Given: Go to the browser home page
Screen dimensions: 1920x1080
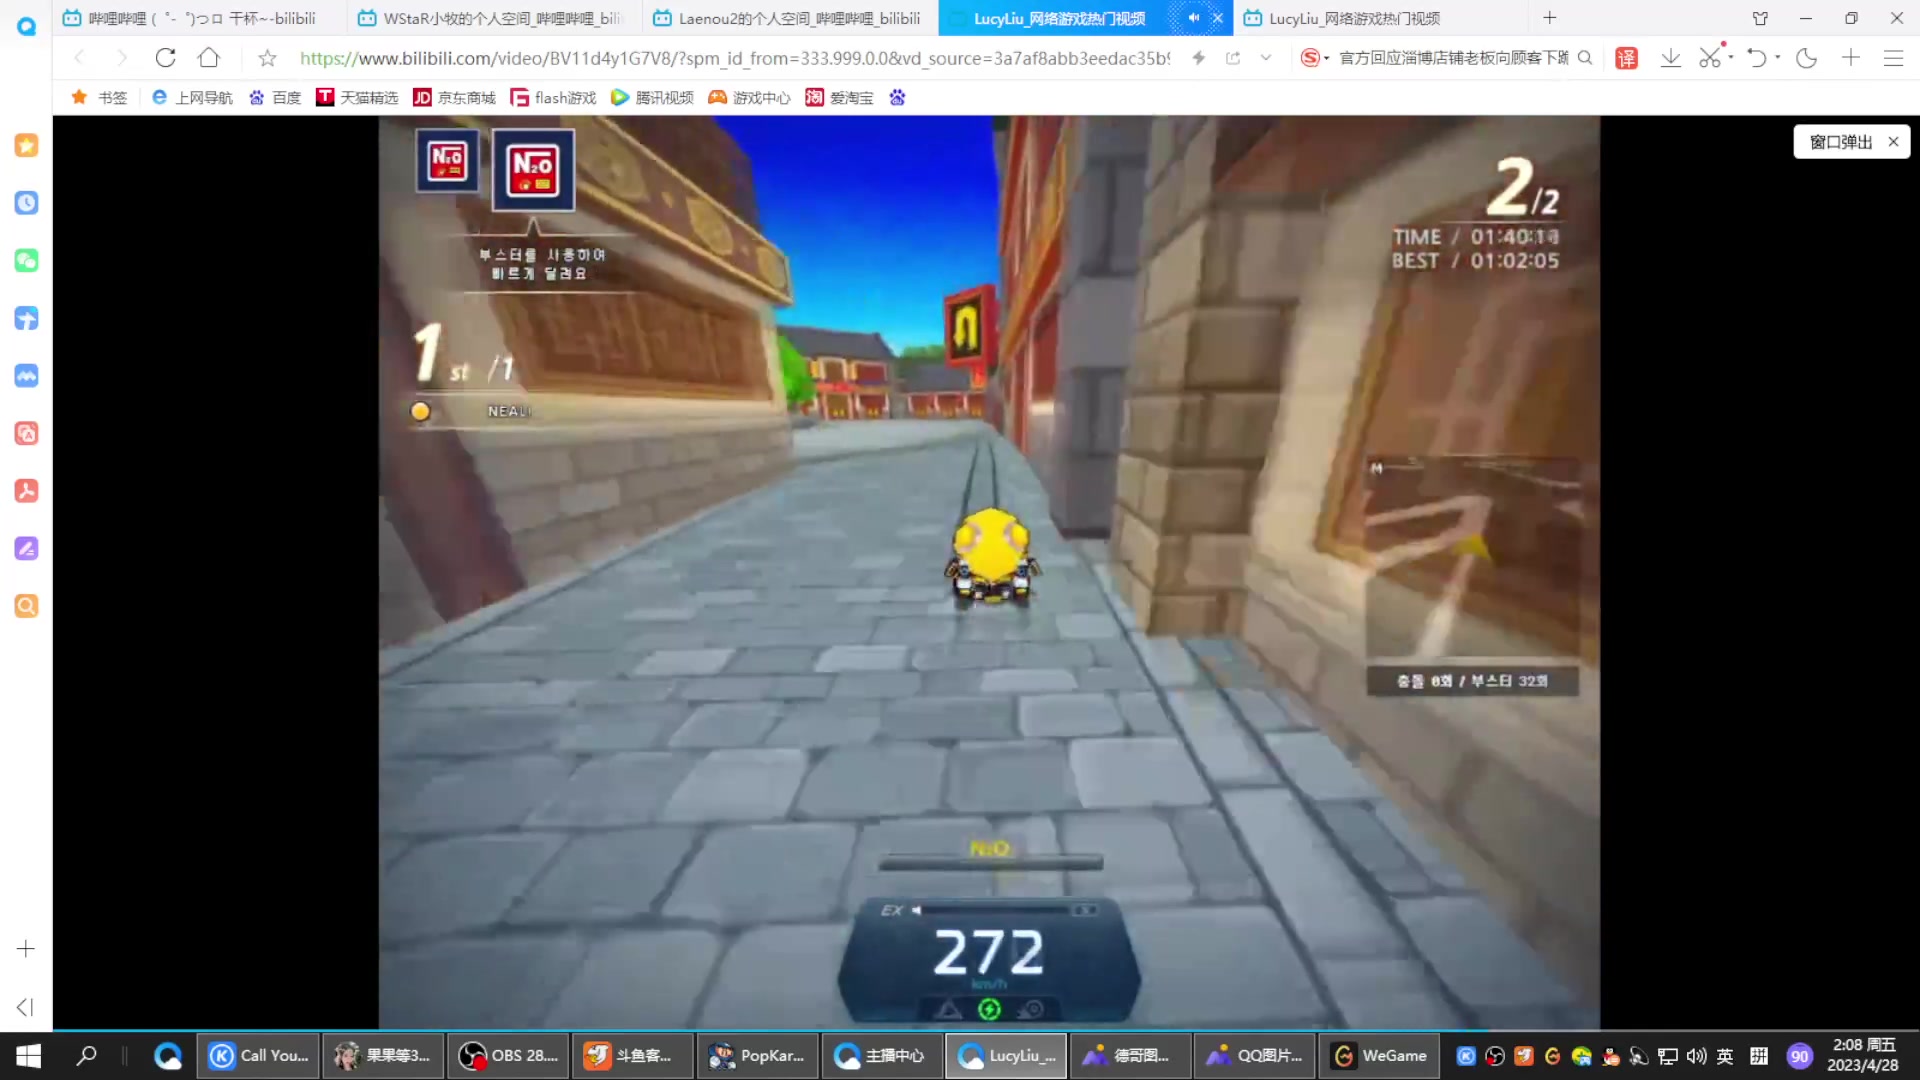Looking at the screenshot, I should 208,58.
